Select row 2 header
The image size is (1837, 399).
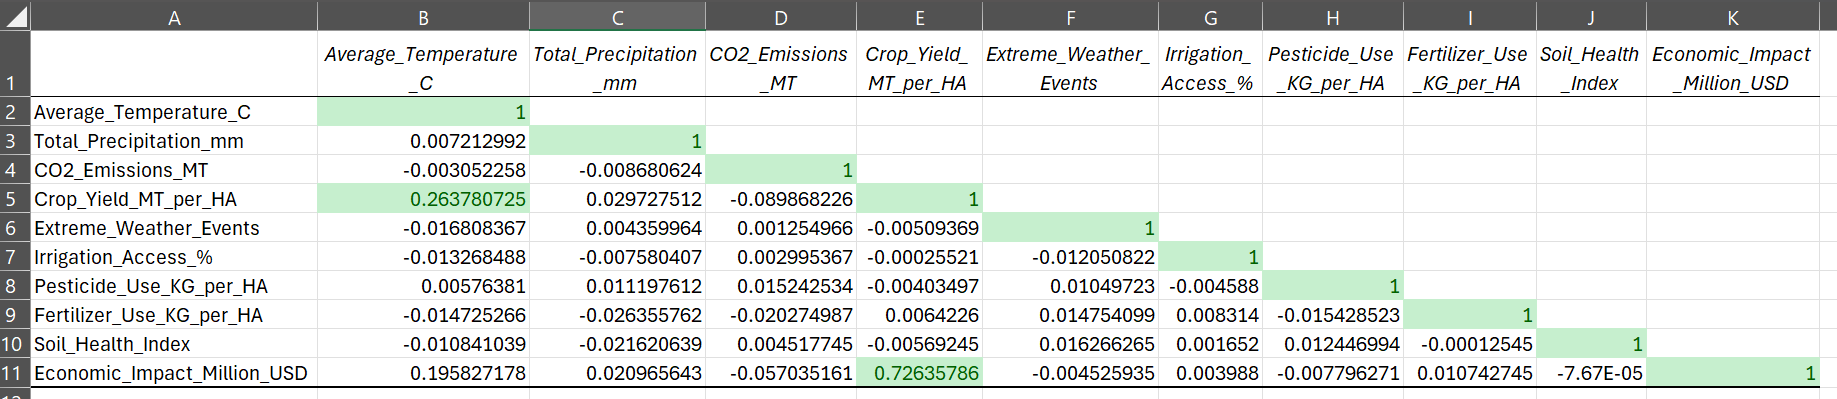pos(15,112)
